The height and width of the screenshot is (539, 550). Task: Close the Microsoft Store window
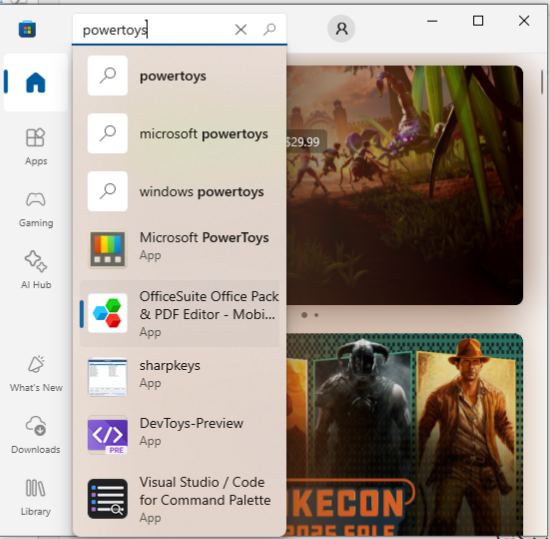click(524, 21)
